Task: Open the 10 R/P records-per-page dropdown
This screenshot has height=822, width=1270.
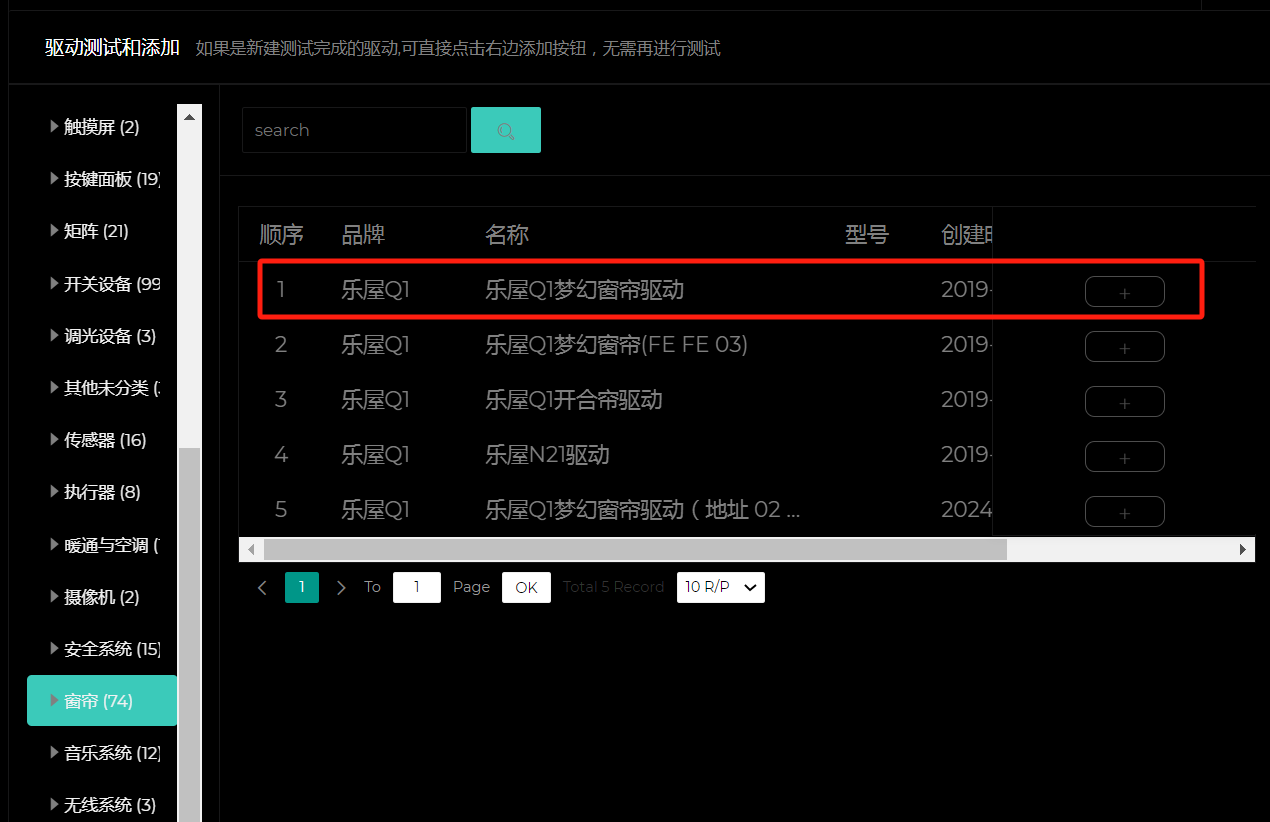Action: pyautogui.click(x=721, y=587)
